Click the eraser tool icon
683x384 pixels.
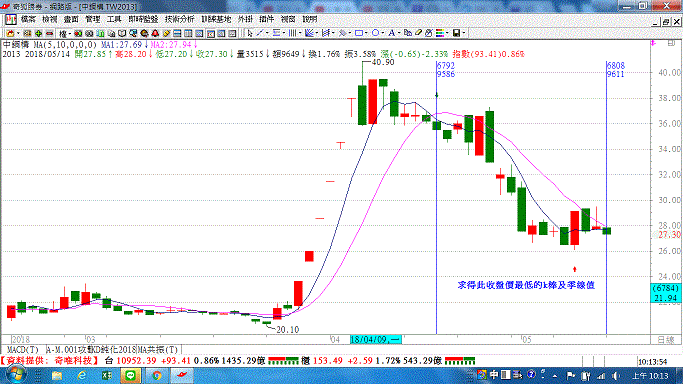click(x=419, y=33)
